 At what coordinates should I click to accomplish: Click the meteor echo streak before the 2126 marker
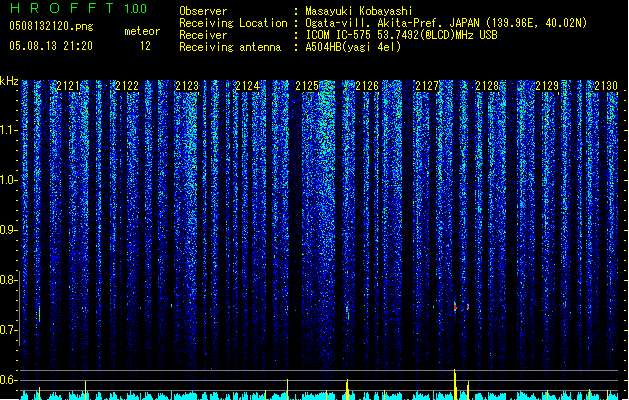pos(347,313)
